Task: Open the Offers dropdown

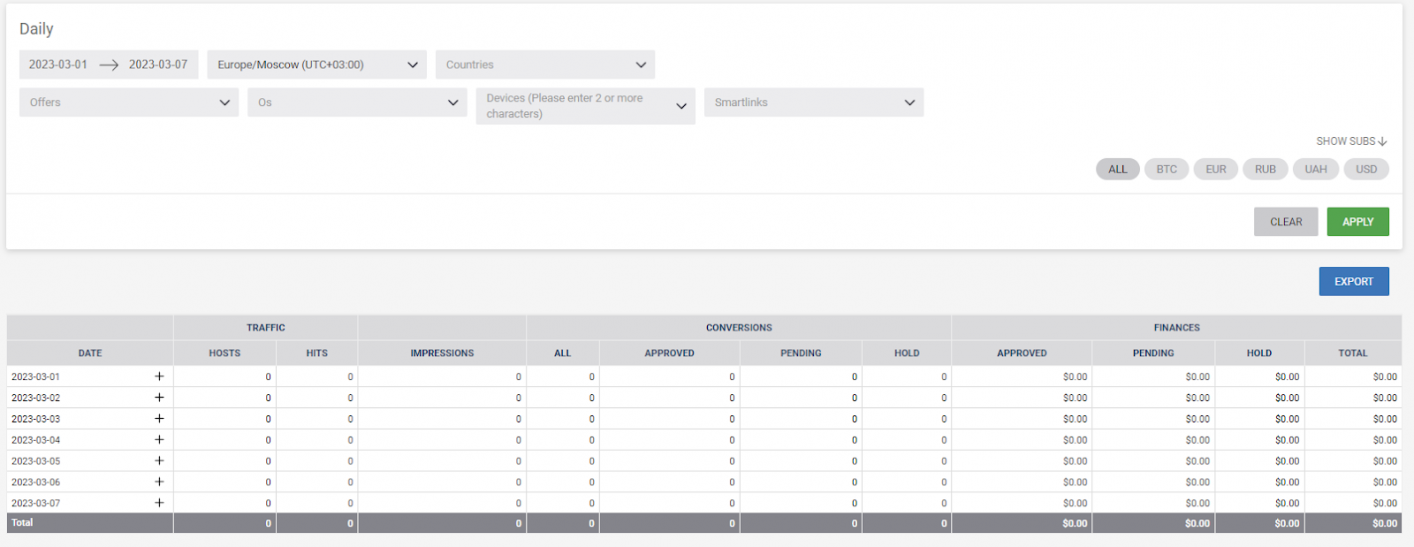Action: (129, 102)
